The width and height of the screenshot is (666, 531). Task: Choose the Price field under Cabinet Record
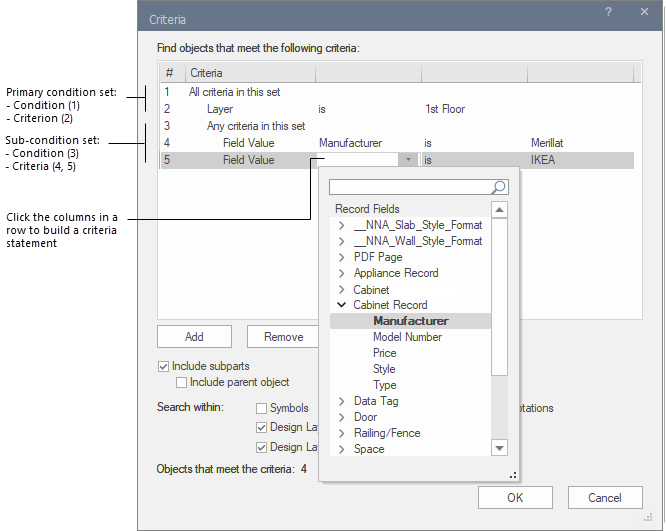pyautogui.click(x=384, y=353)
